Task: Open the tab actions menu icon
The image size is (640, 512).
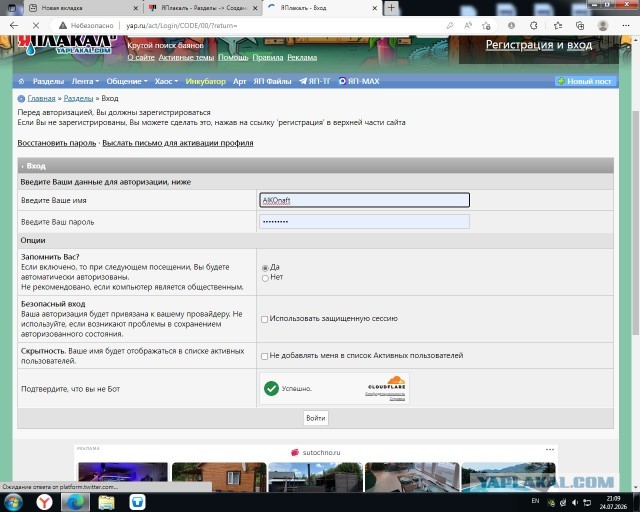Action: coord(12,7)
